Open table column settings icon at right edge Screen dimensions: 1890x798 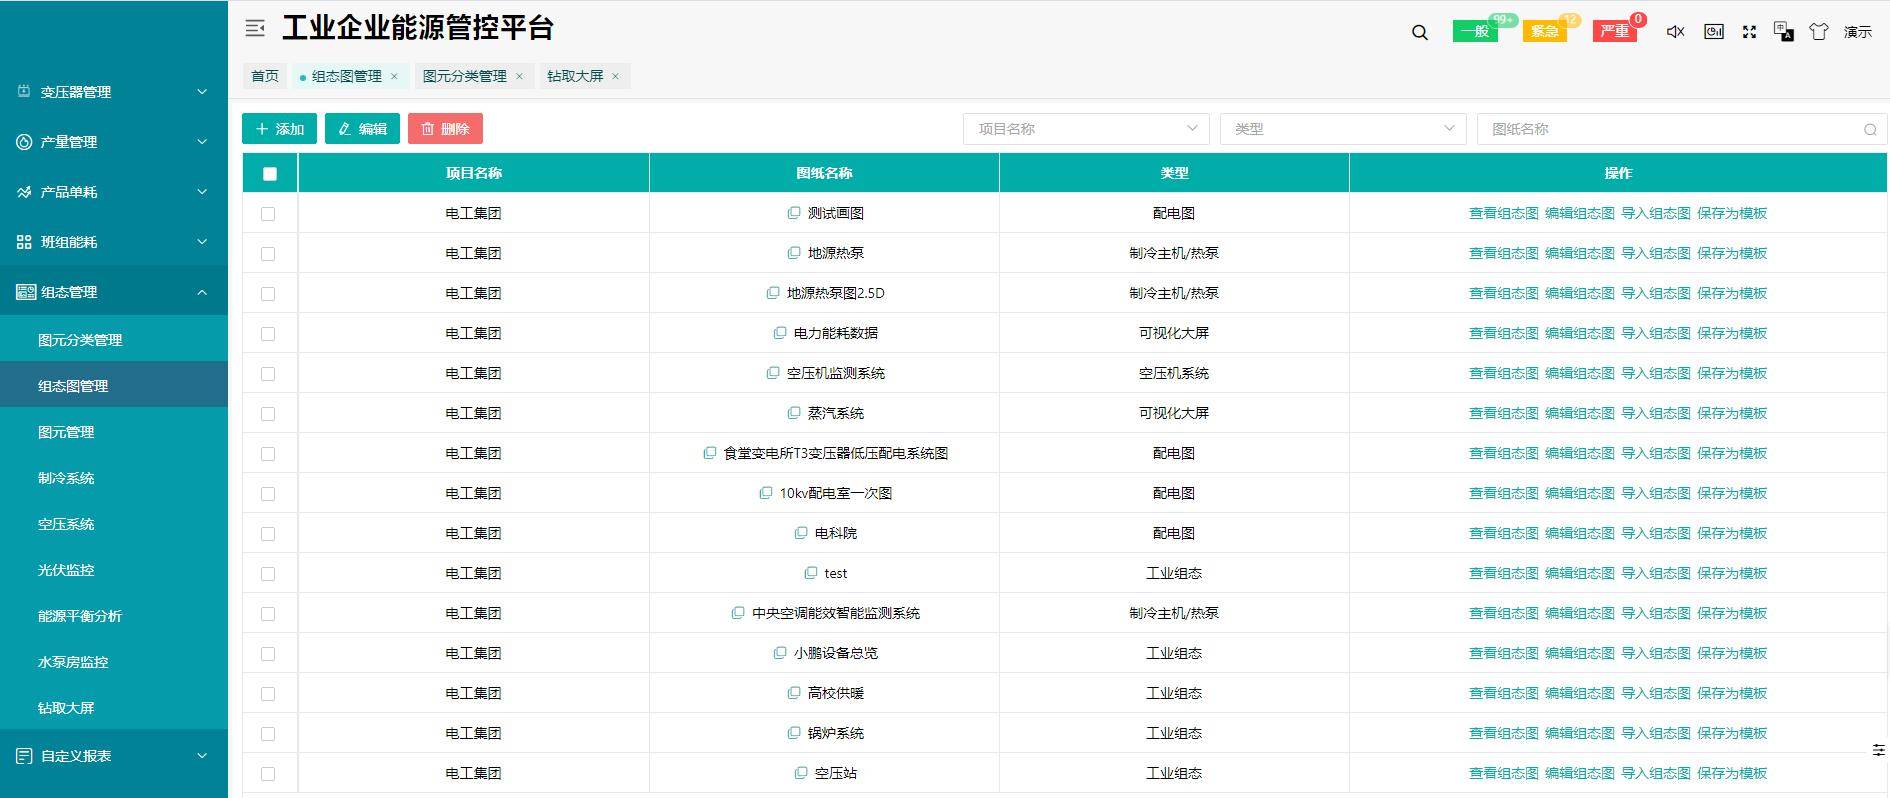pyautogui.click(x=1878, y=750)
